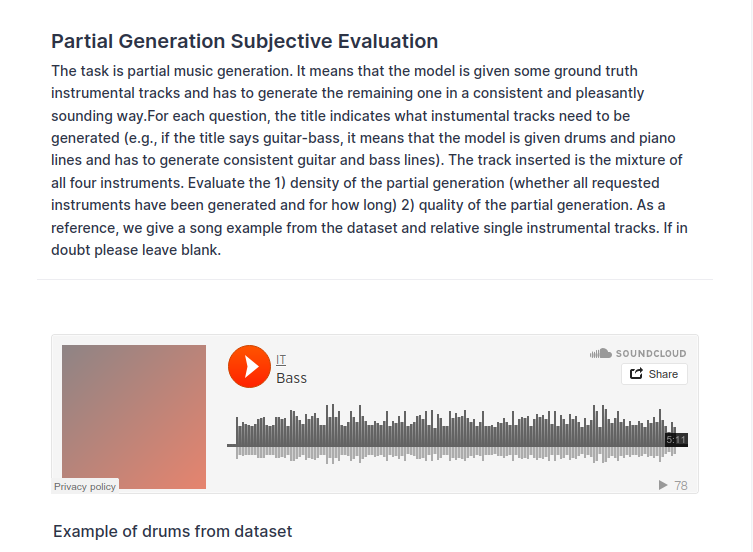Click the Partial Generation Subjective Evaluation heading
Image resolution: width=753 pixels, height=552 pixels.
point(244,42)
